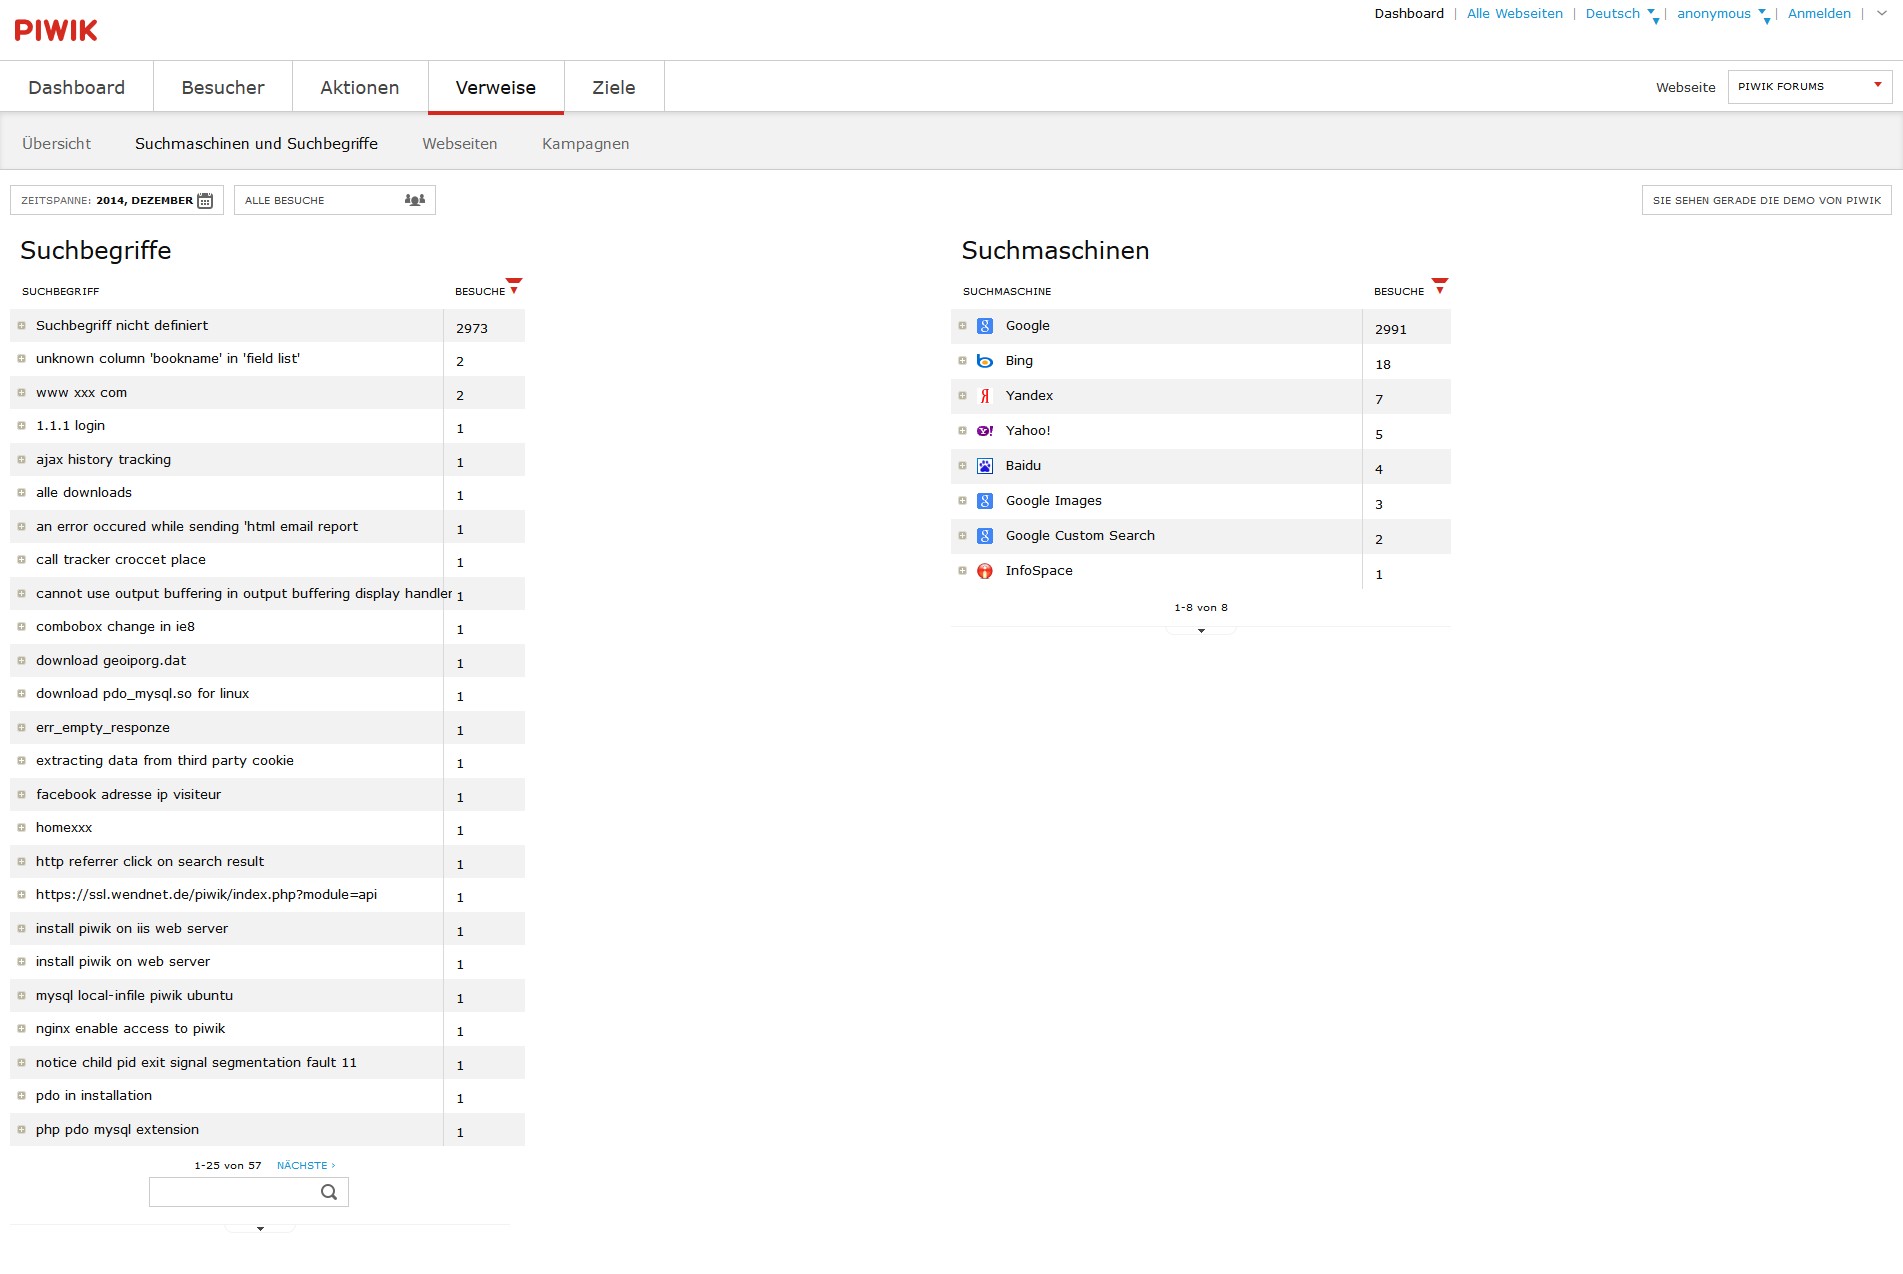Open the Kampagnen submenu
Image resolution: width=1903 pixels, height=1274 pixels.
586,144
